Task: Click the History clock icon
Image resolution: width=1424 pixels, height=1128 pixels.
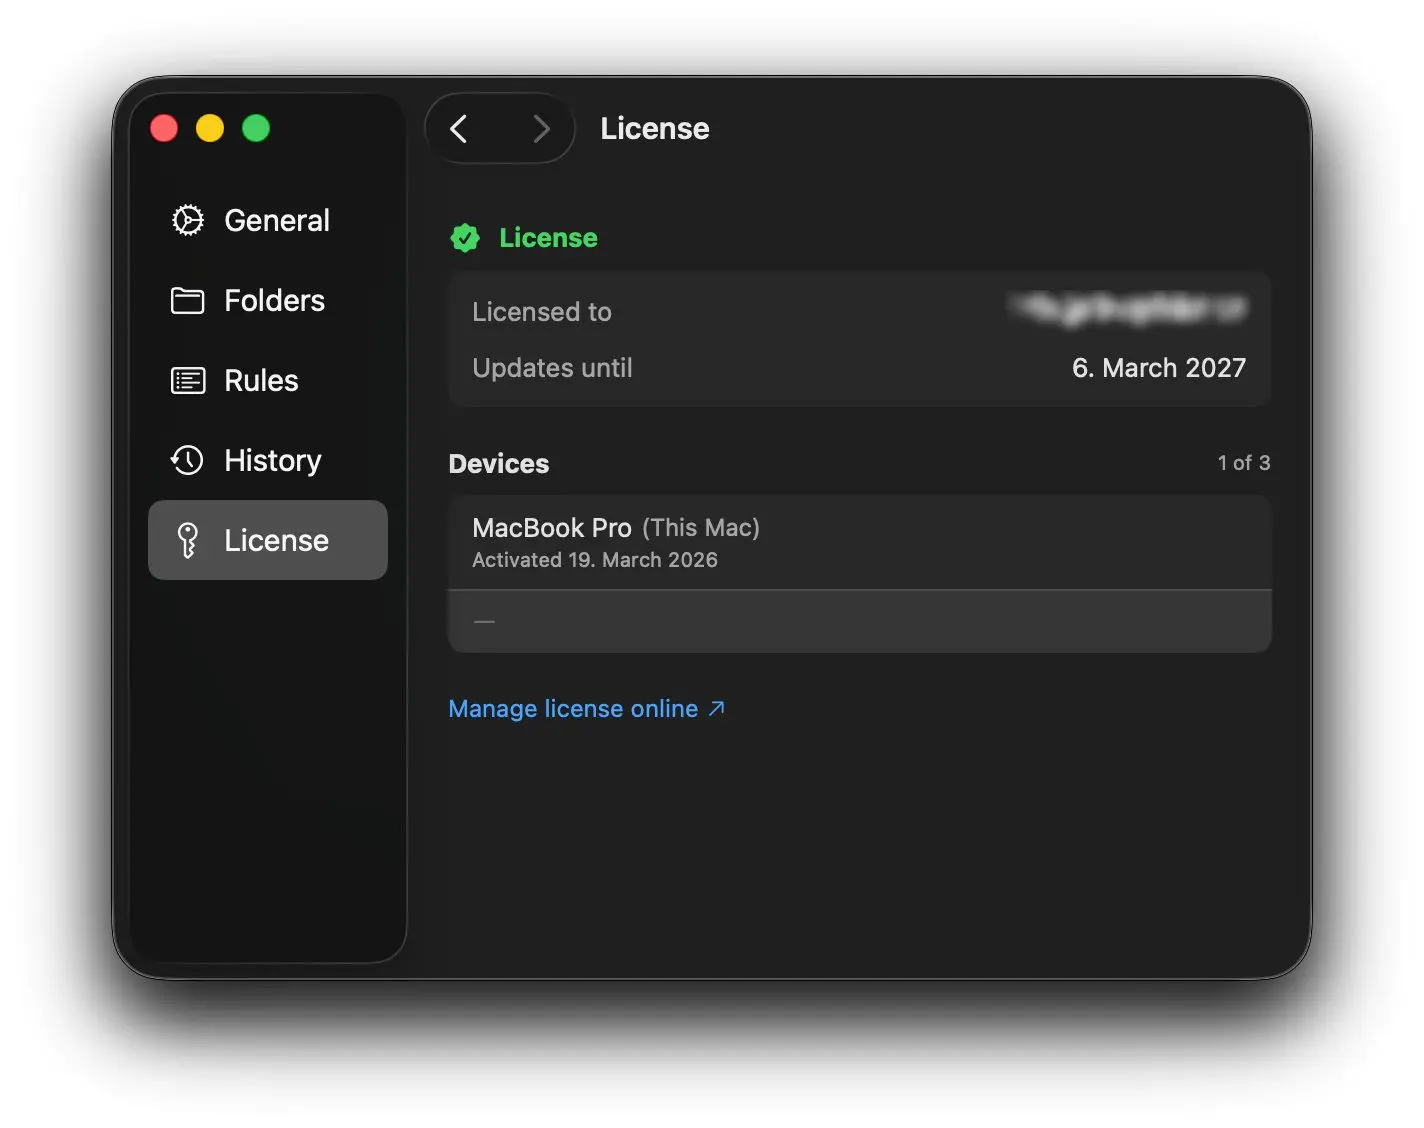Action: tap(187, 460)
